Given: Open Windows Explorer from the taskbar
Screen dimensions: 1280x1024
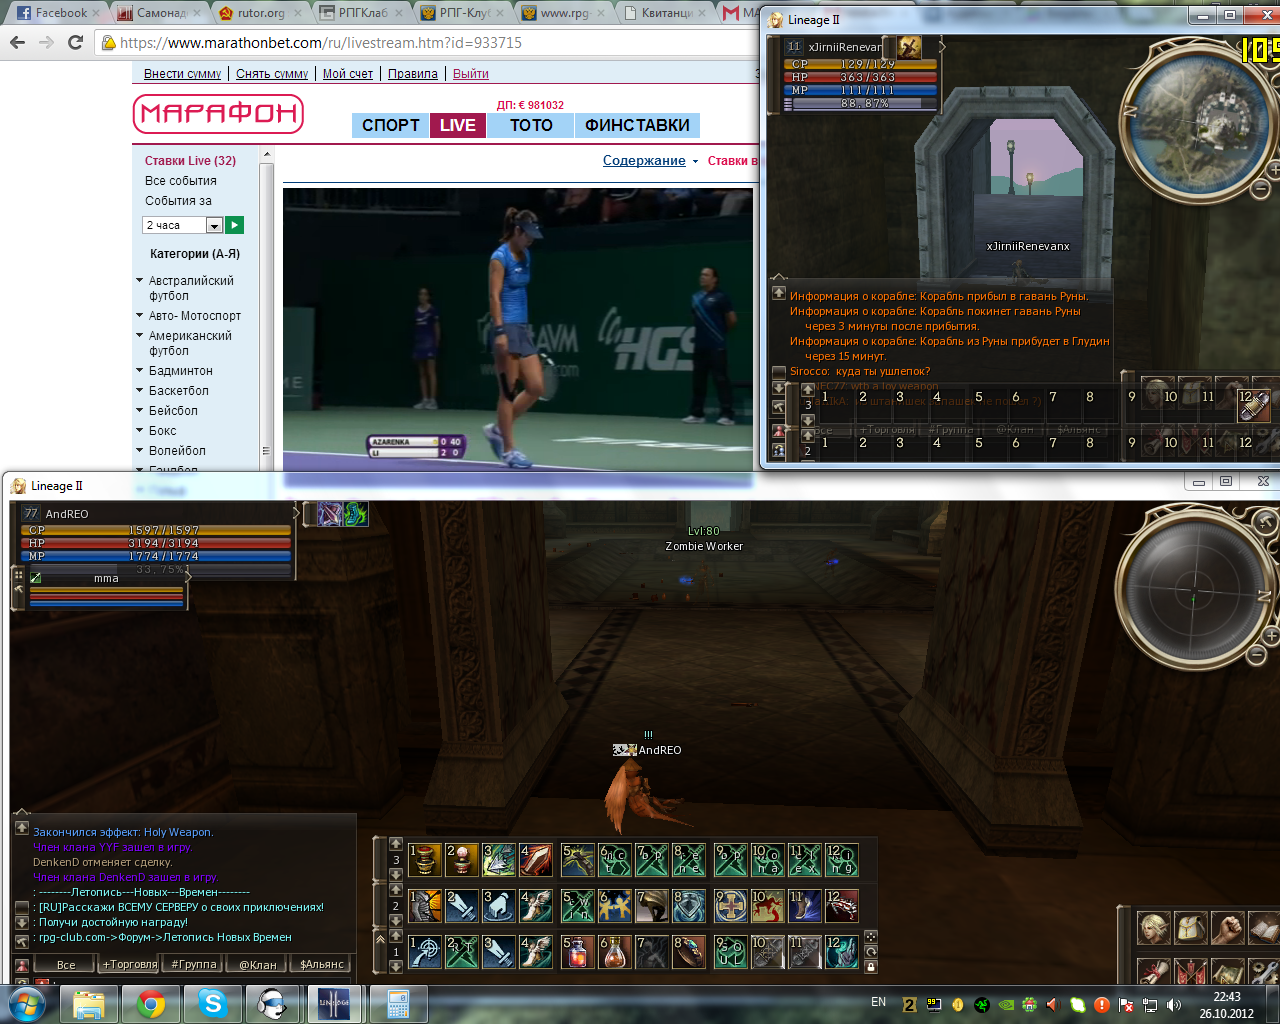Looking at the screenshot, I should [89, 1003].
